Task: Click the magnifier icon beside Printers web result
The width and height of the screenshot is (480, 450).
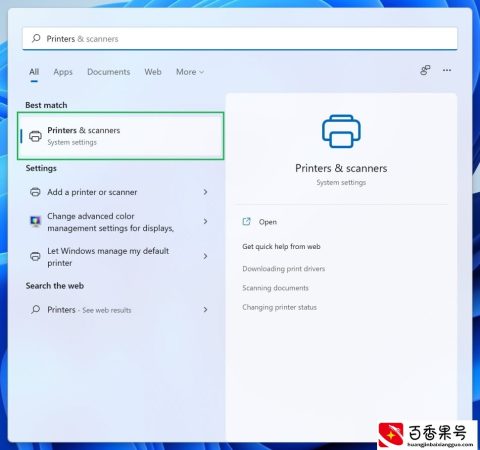Action: click(35, 309)
